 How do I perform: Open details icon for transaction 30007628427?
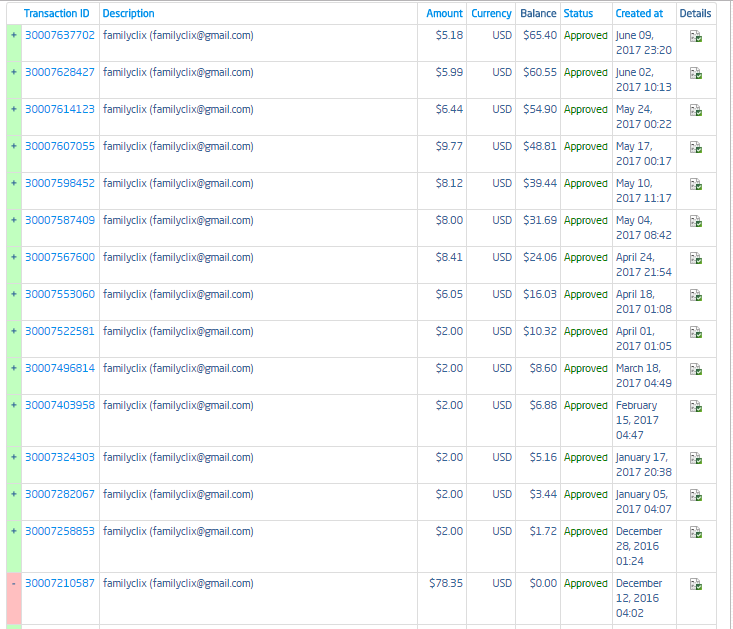point(696,73)
